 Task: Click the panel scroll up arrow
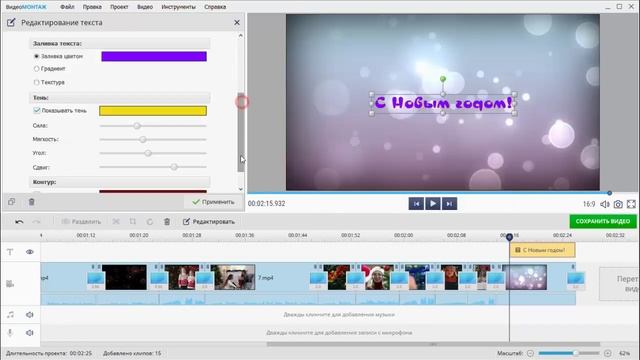pos(240,36)
